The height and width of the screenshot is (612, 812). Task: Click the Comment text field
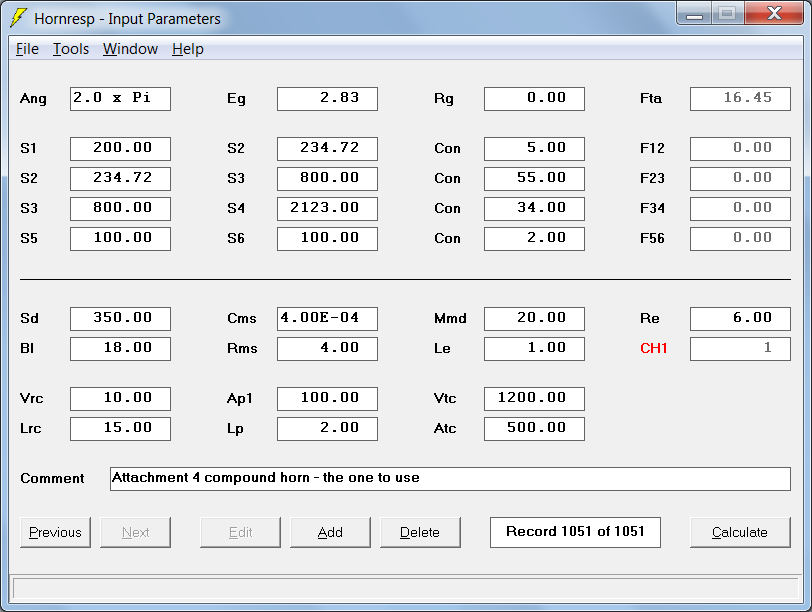coord(451,479)
